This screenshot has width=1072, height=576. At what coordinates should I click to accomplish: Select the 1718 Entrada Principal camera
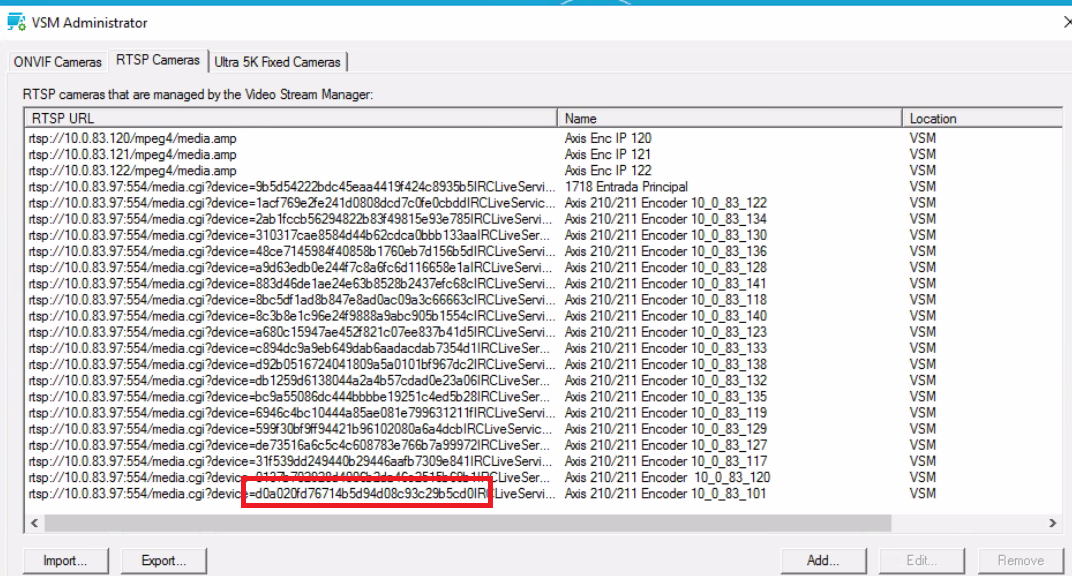coord(626,187)
